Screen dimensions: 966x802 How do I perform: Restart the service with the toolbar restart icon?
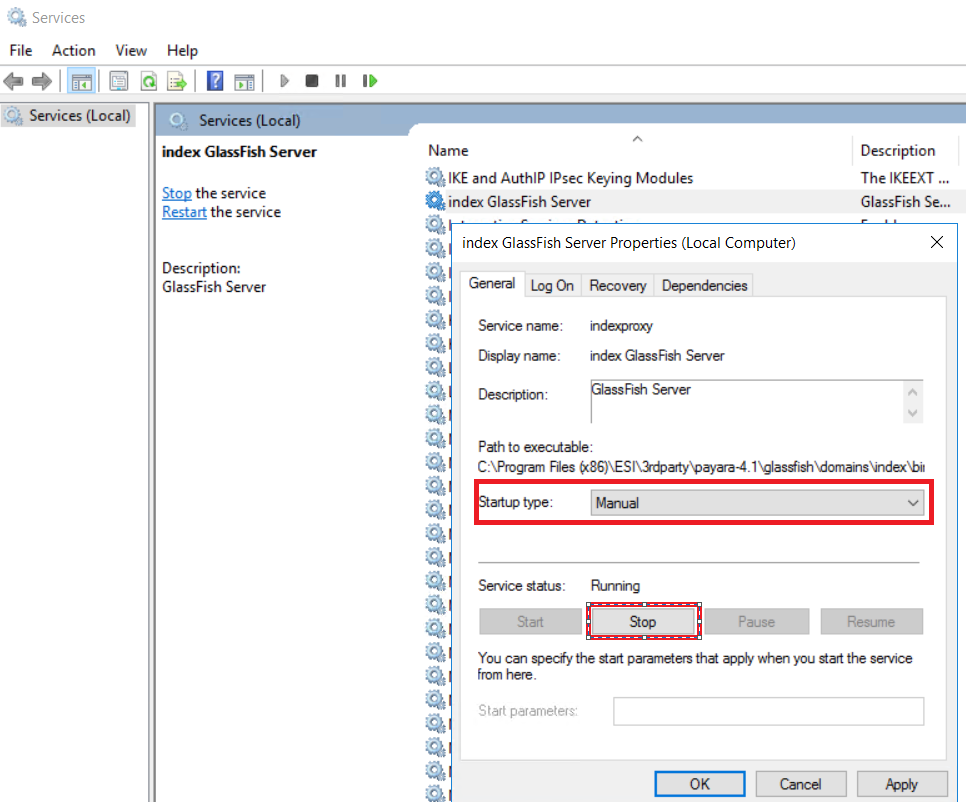pos(370,81)
